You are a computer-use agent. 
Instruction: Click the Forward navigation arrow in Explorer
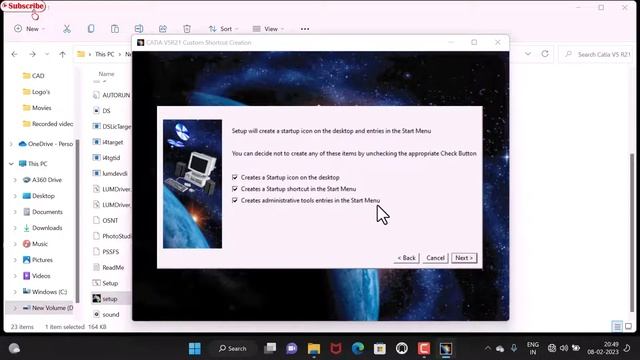(32, 54)
